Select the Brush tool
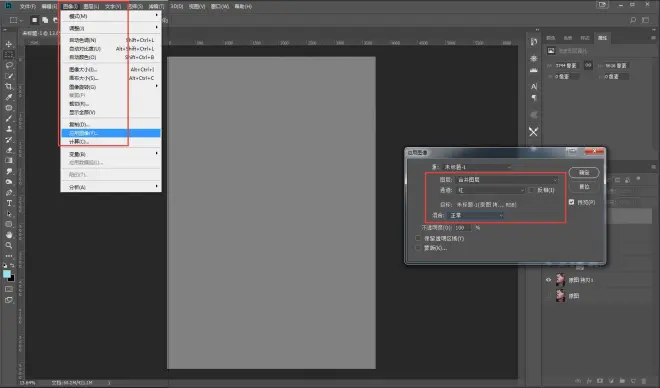Image resolution: width=660 pixels, height=388 pixels. [x=8, y=118]
